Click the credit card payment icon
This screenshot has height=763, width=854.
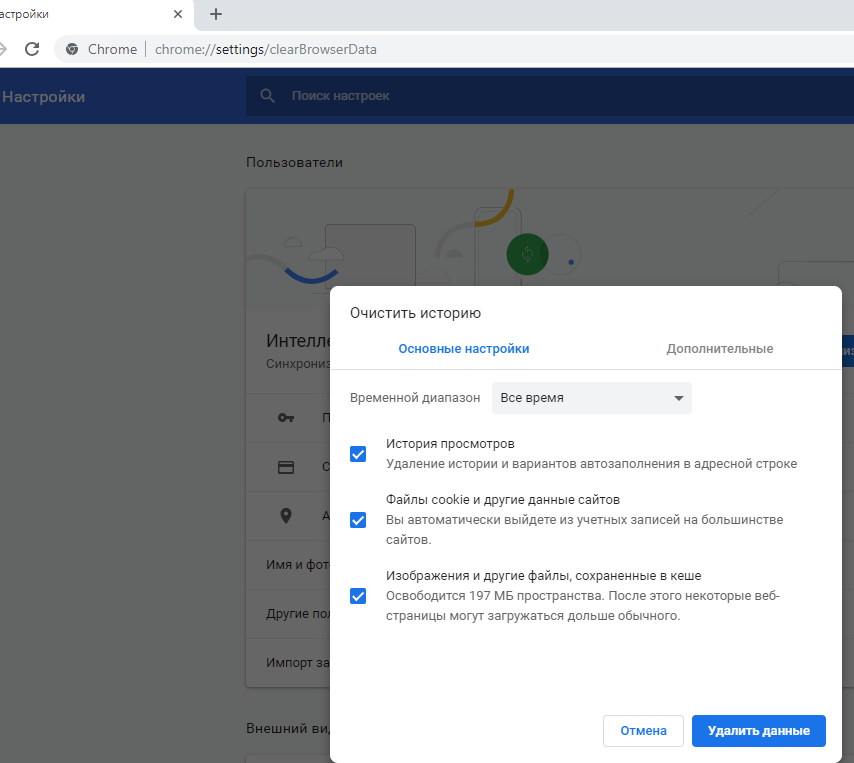pyautogui.click(x=286, y=467)
